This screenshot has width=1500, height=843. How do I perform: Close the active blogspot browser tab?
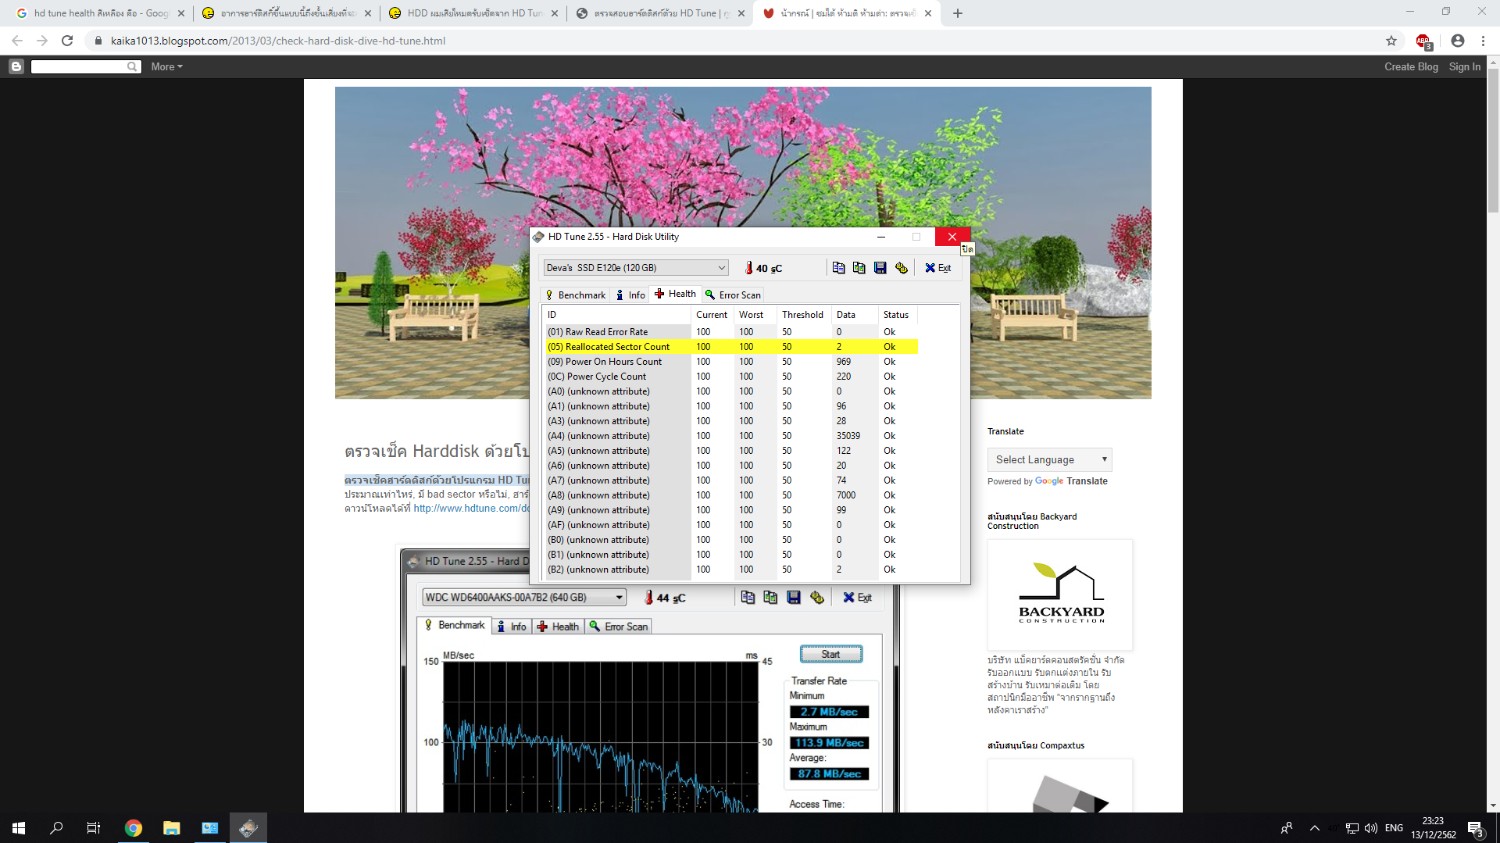928,13
